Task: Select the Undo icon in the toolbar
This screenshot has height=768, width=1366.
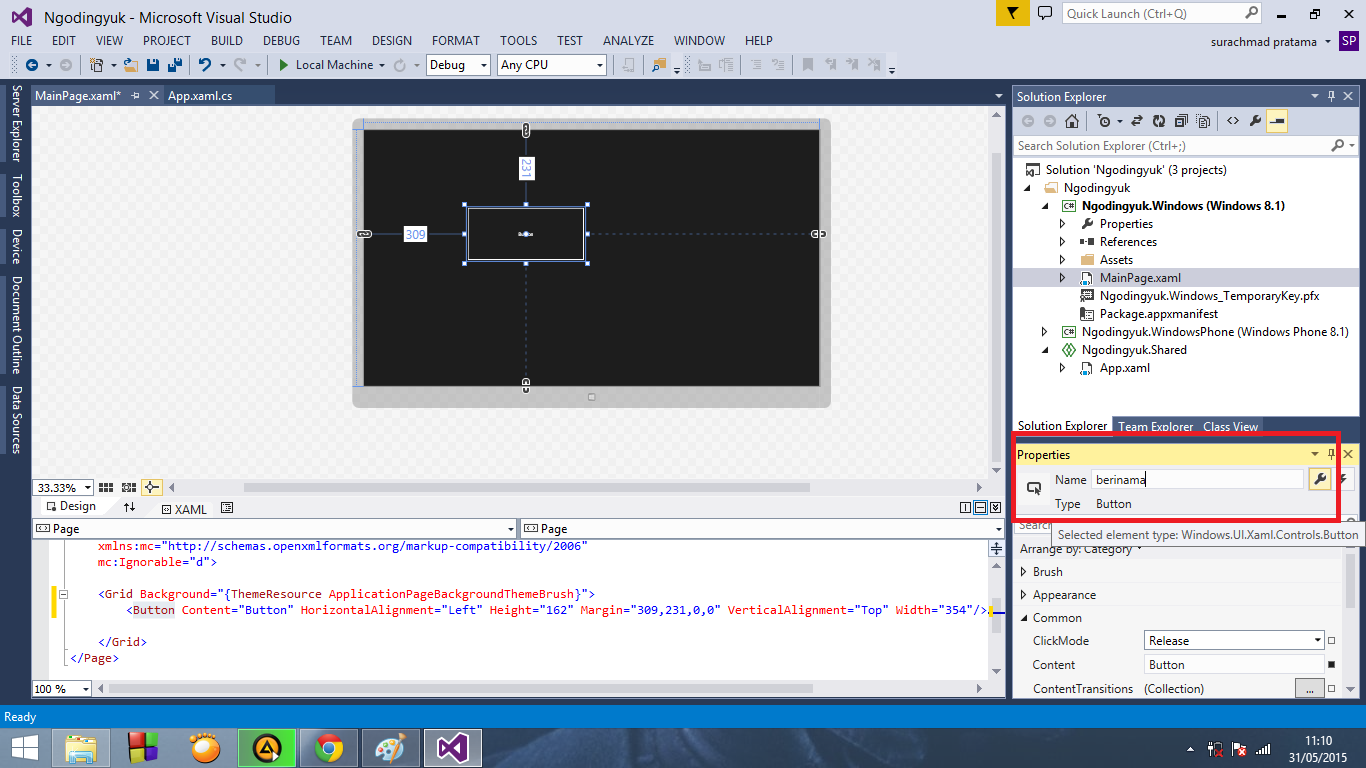Action: click(x=208, y=65)
